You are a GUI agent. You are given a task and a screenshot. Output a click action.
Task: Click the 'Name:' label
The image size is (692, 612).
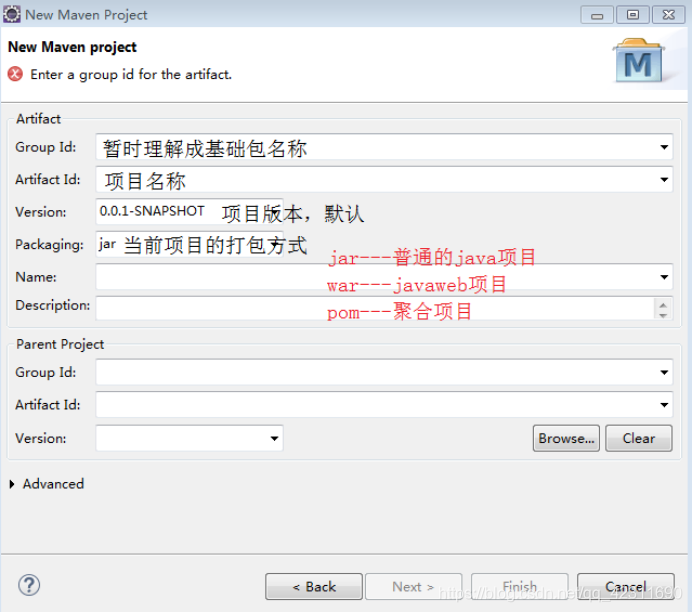tap(36, 277)
